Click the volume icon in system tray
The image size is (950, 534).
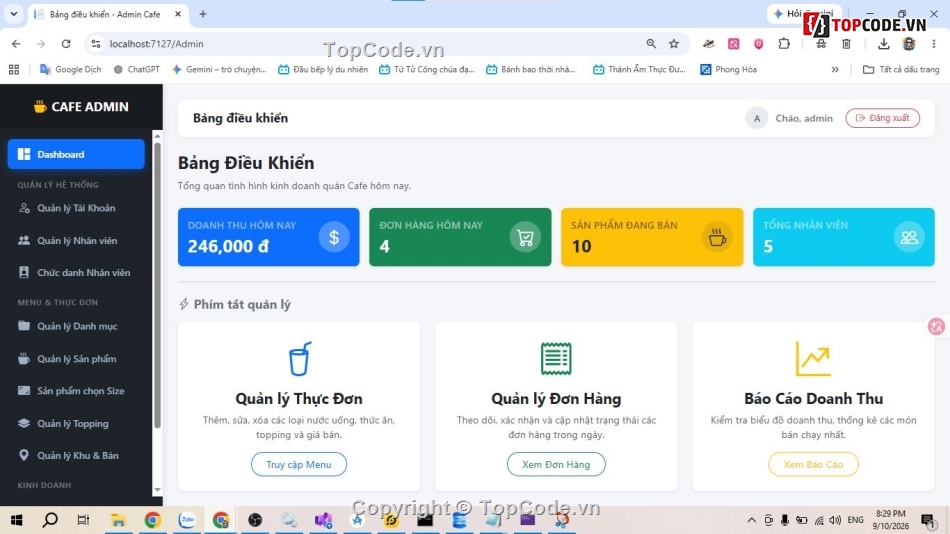point(835,520)
